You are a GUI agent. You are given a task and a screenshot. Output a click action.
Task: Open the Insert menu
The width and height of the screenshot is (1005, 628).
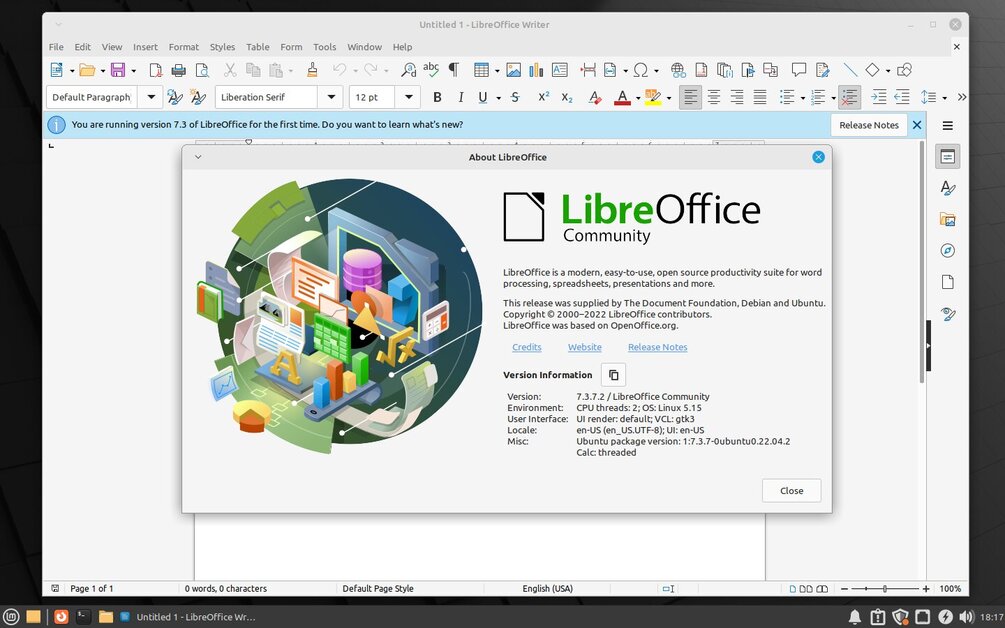pyautogui.click(x=145, y=47)
